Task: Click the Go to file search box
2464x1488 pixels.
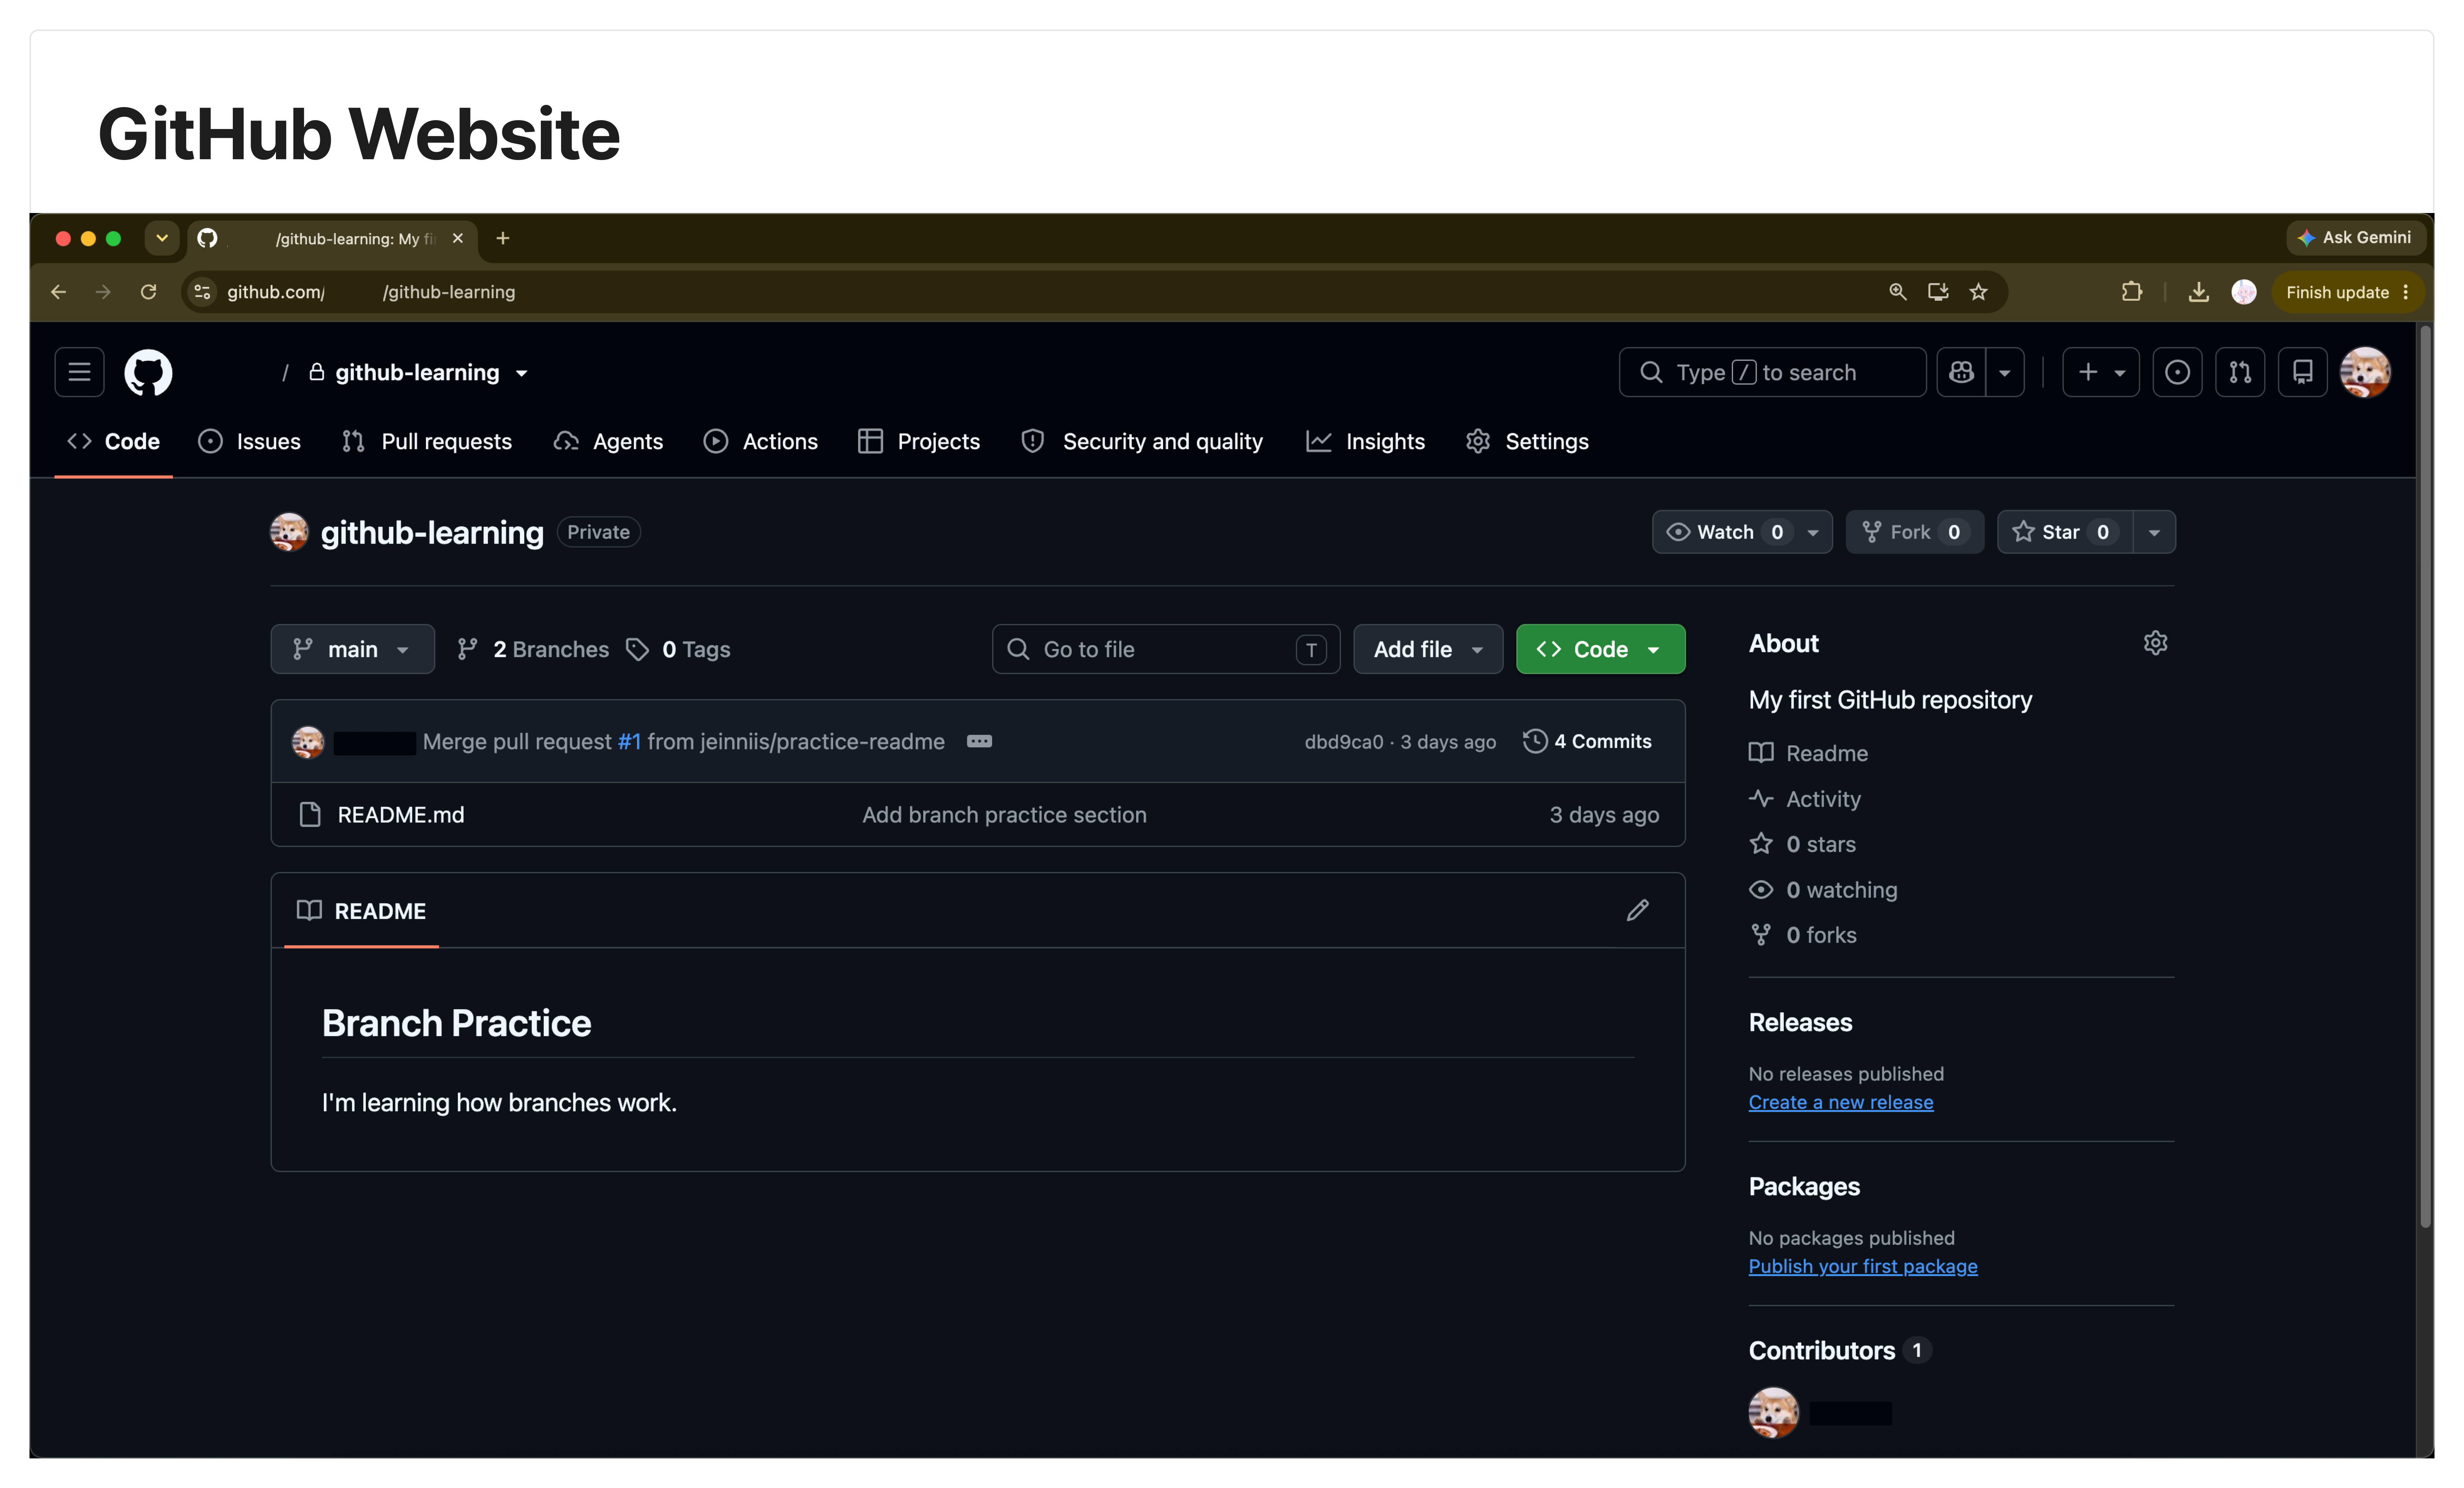Action: click(1166, 649)
